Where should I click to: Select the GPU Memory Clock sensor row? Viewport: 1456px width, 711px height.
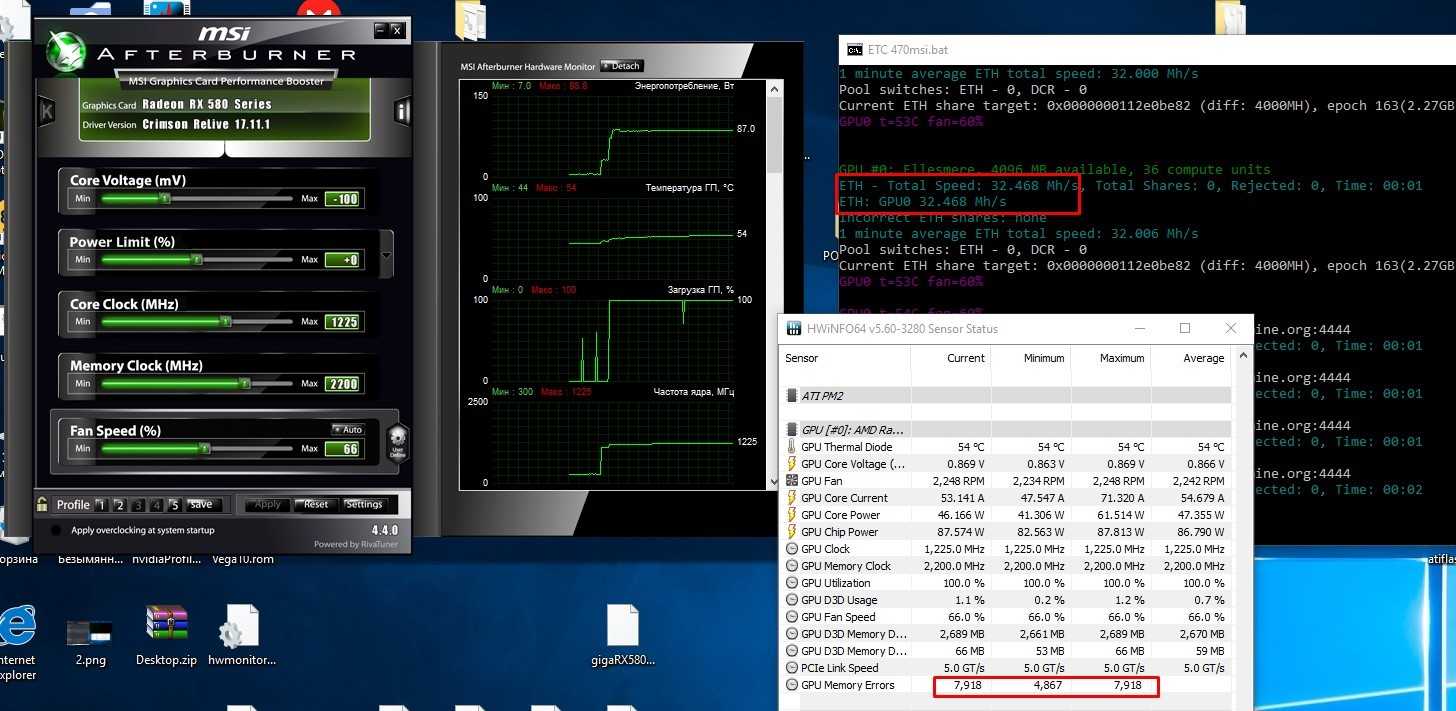click(x=1007, y=566)
